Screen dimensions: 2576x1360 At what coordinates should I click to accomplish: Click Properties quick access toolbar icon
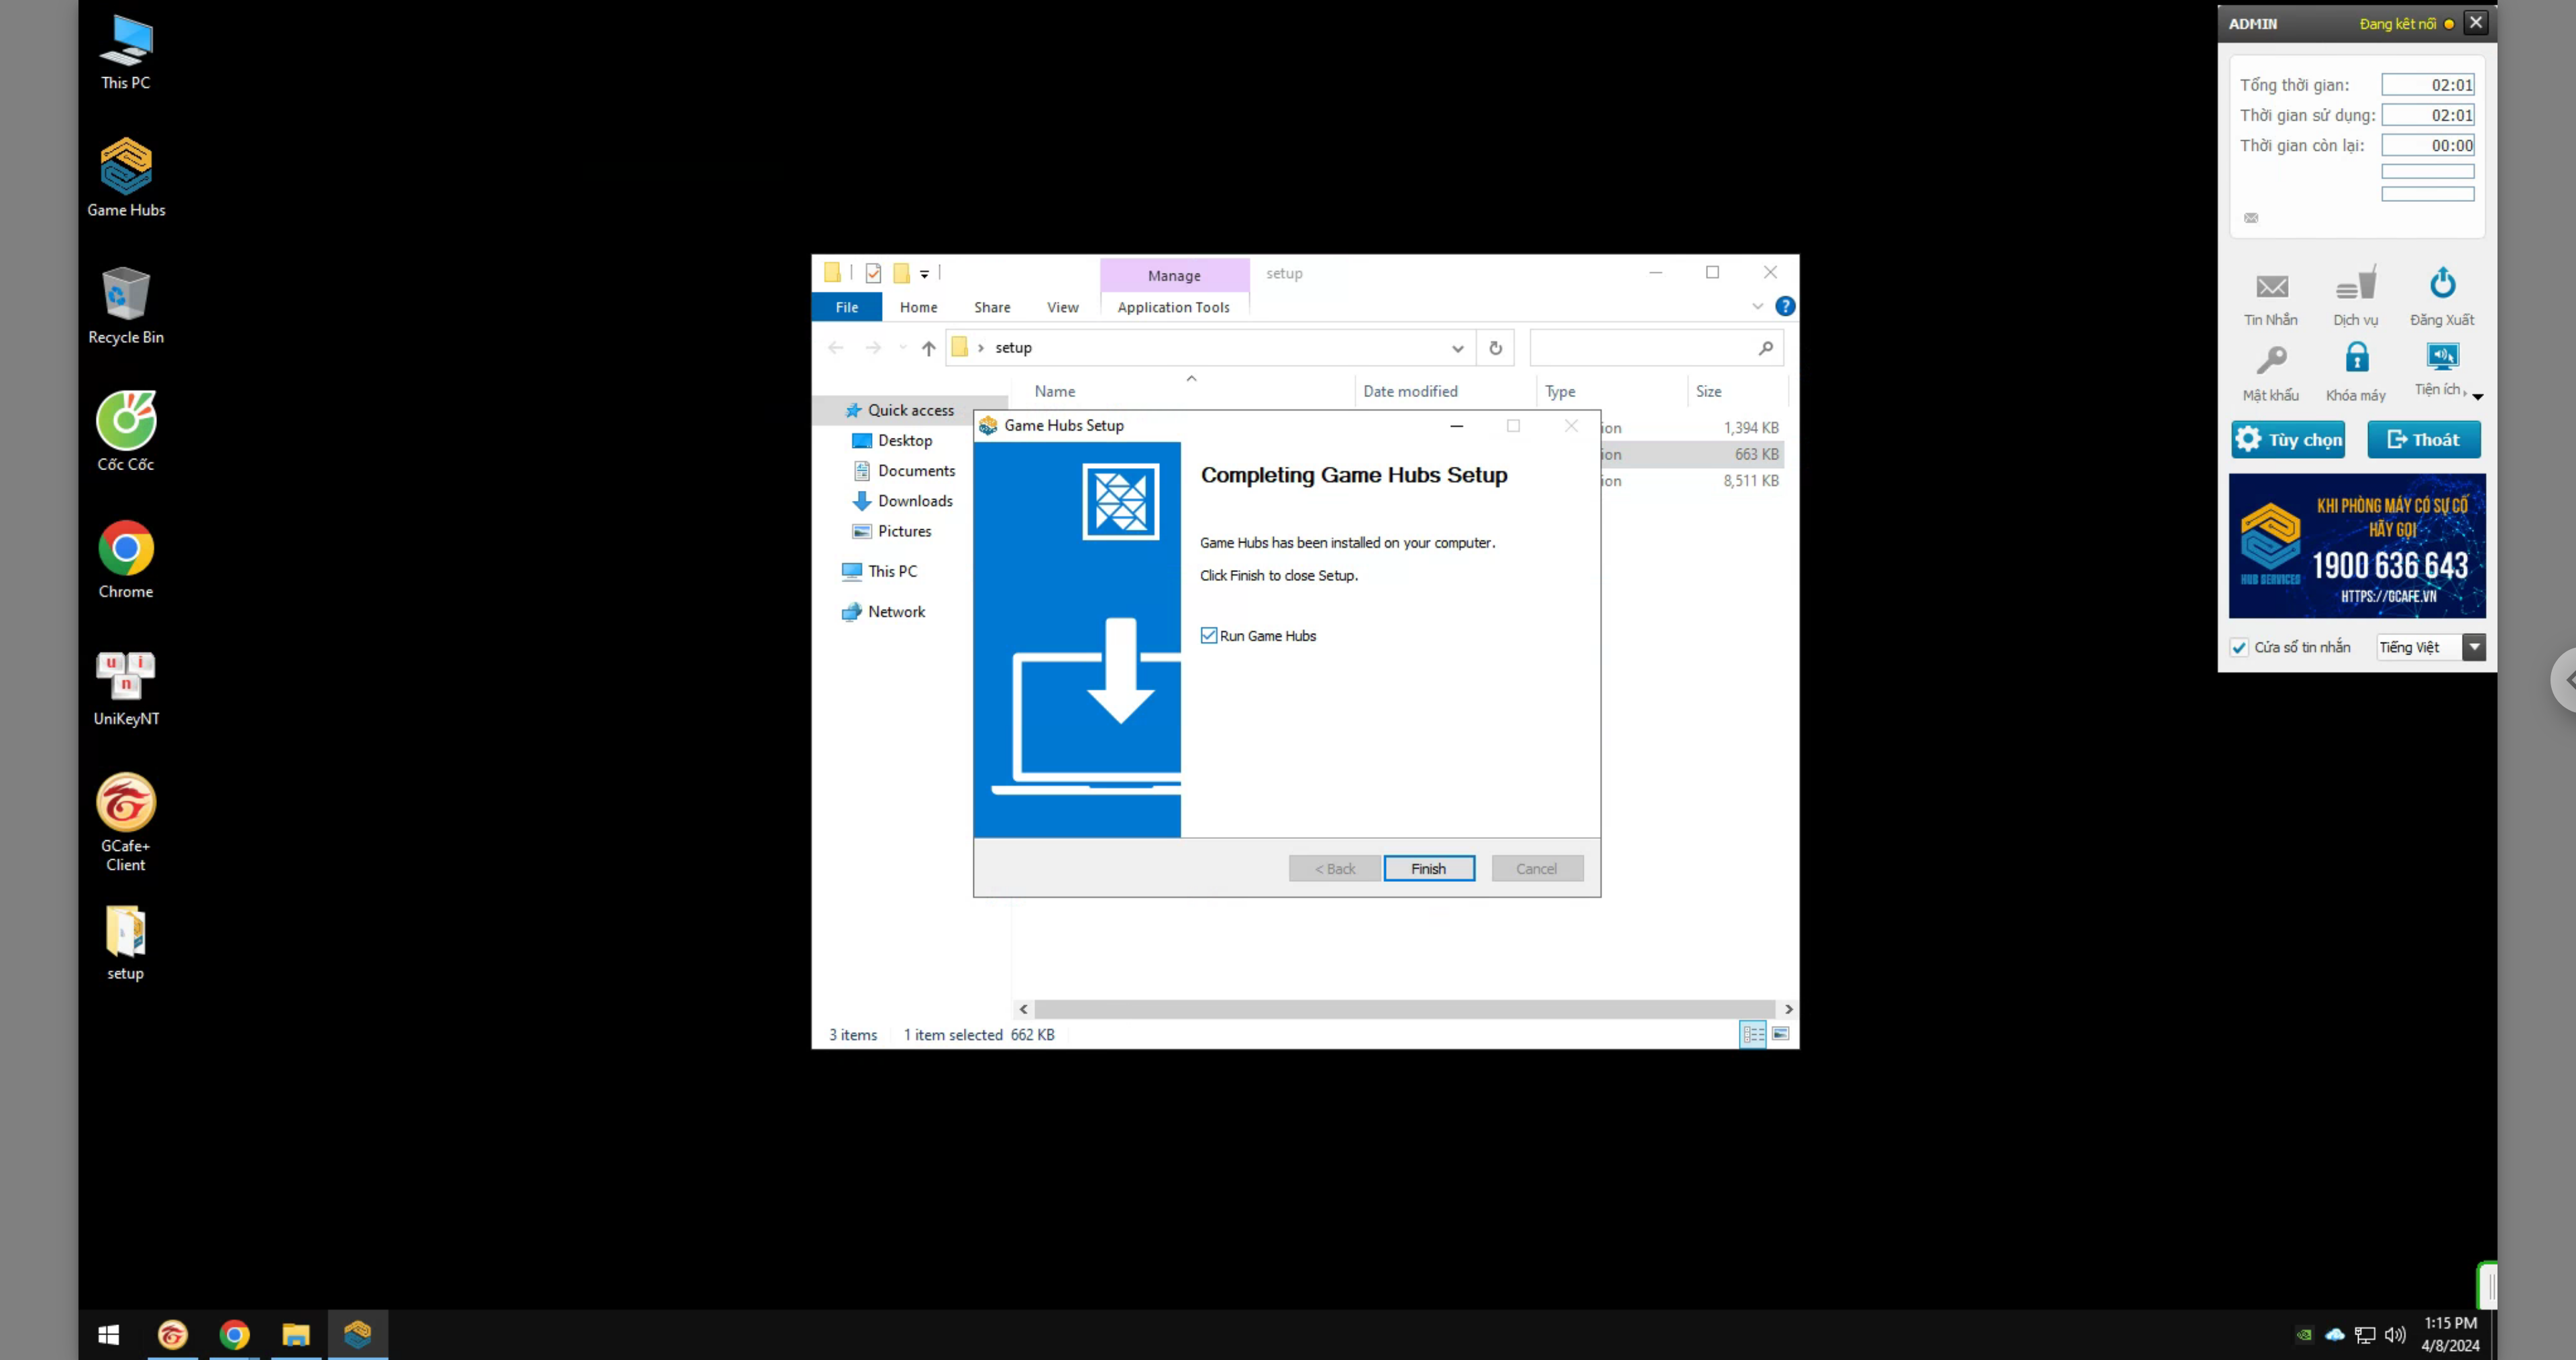[x=873, y=273]
